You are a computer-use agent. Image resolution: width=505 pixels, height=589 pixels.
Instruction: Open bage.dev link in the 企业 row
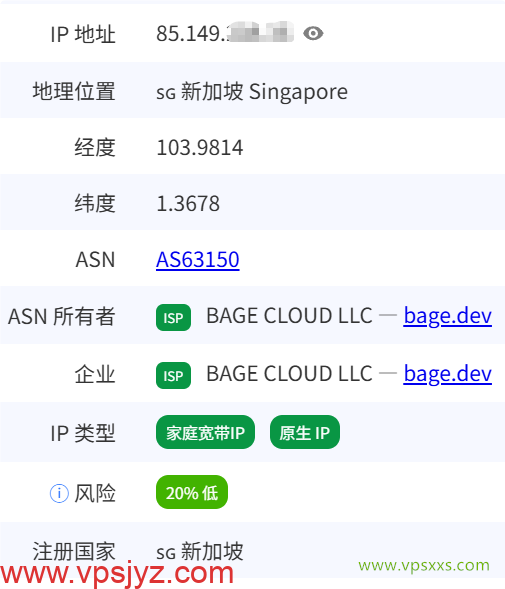tap(448, 374)
